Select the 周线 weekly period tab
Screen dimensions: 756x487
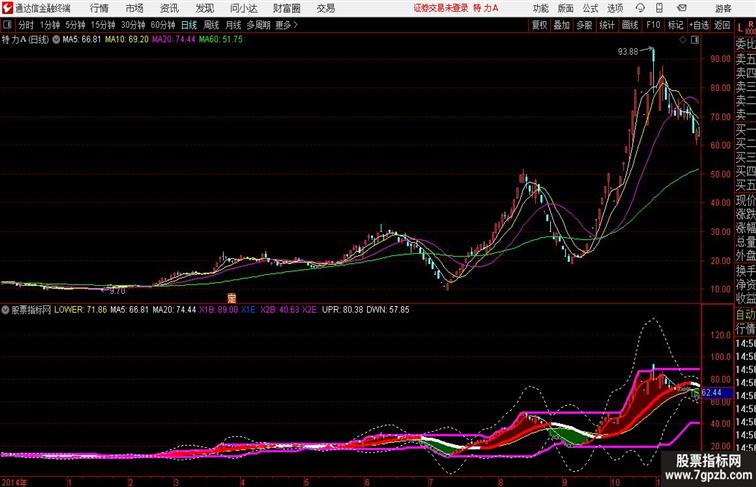(x=211, y=25)
